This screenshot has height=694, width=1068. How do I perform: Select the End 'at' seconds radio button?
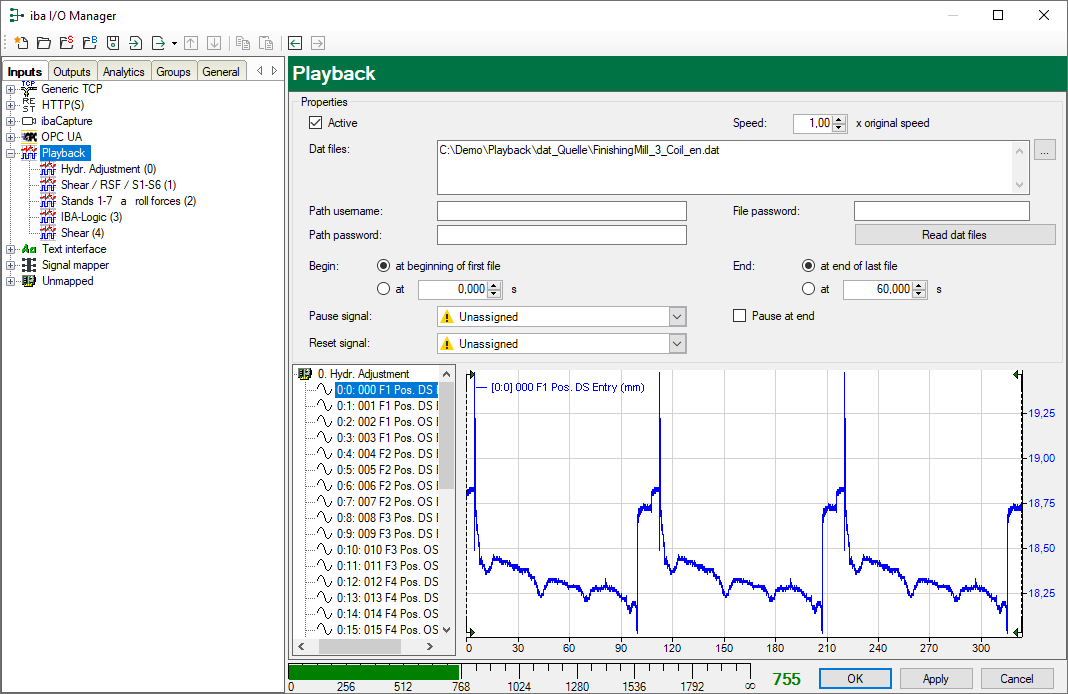tap(809, 289)
